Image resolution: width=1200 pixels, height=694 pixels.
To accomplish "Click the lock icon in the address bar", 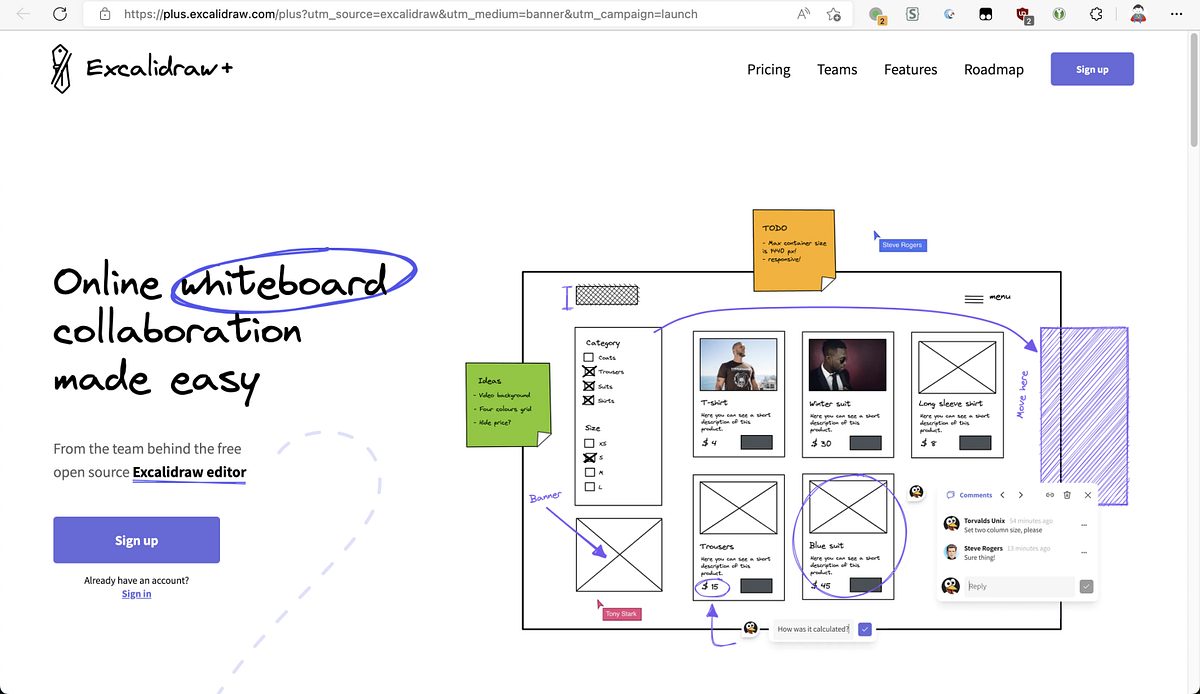I will click(x=105, y=14).
